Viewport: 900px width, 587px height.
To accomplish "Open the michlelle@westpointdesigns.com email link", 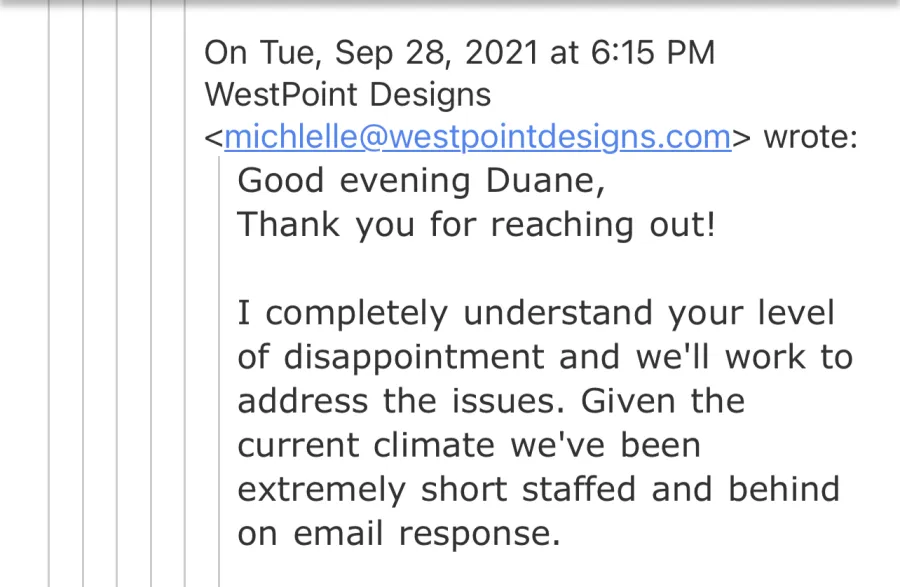I will [478, 137].
